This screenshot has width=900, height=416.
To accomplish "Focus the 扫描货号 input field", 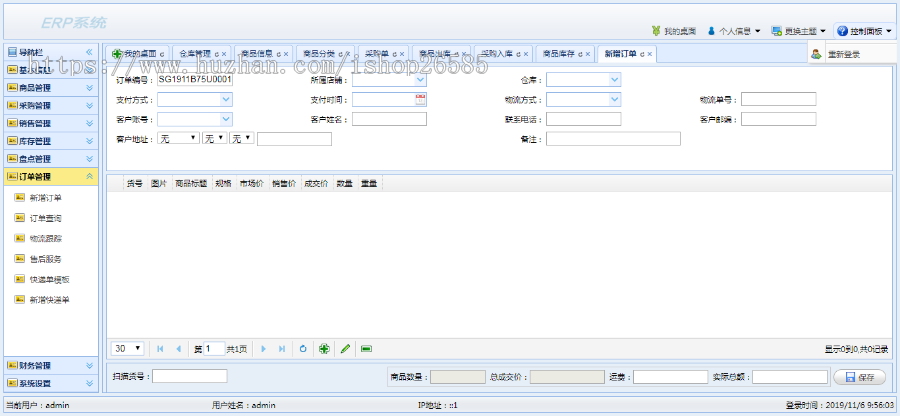I will (x=189, y=376).
